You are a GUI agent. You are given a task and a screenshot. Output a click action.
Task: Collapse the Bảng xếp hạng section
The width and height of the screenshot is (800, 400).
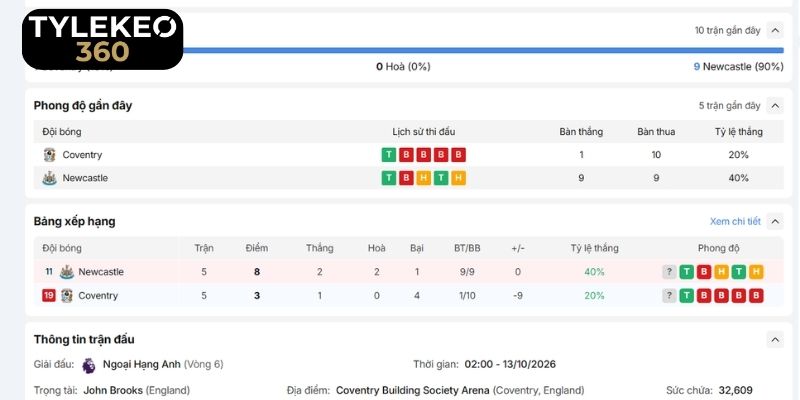(774, 221)
